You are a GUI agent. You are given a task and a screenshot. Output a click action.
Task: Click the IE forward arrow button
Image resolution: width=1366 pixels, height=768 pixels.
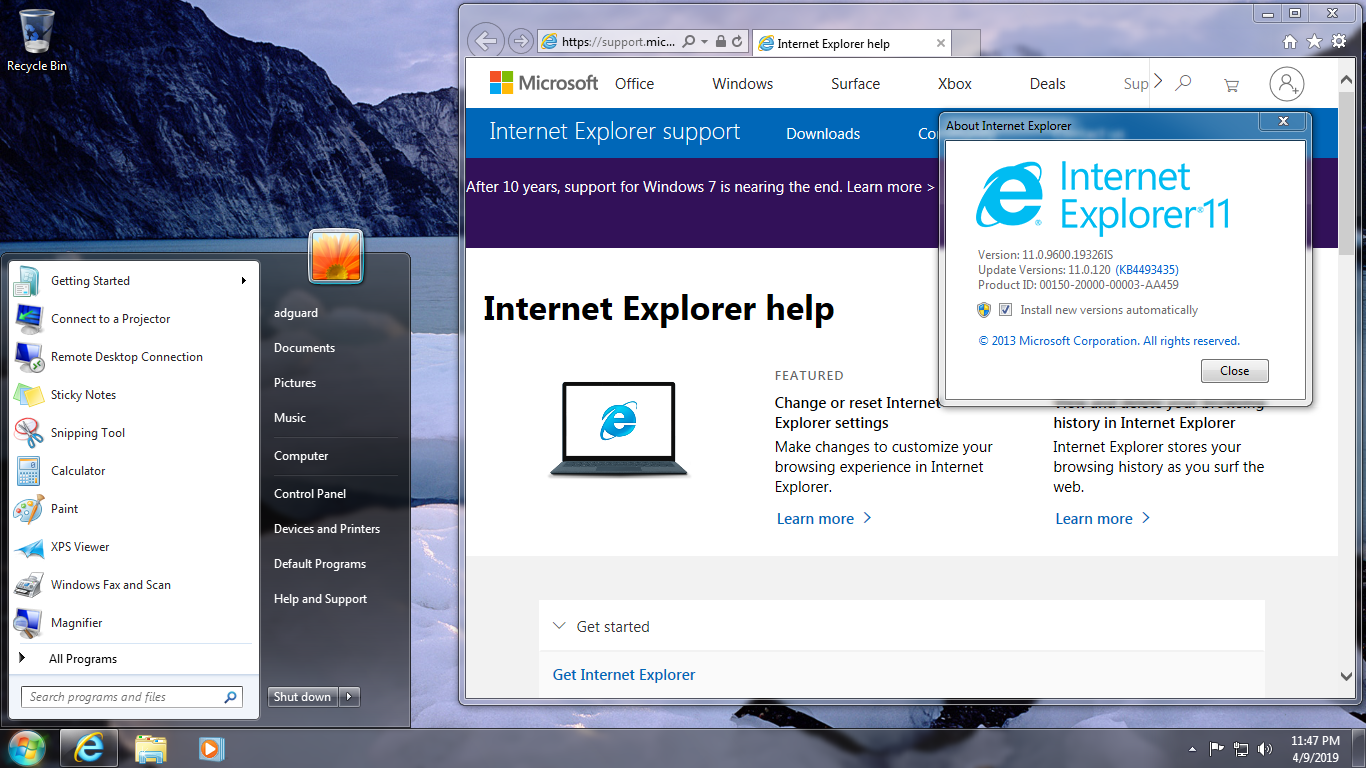[520, 41]
